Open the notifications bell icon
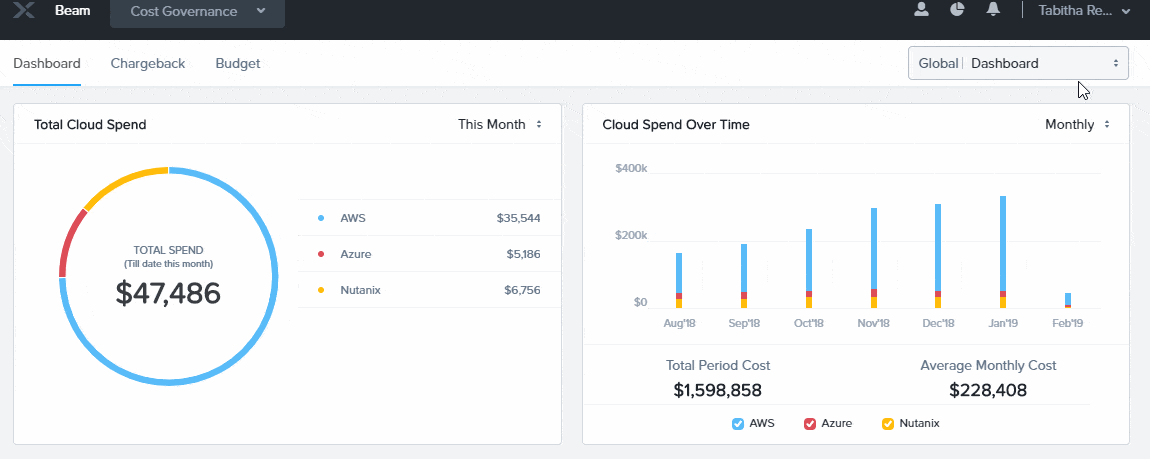The height and width of the screenshot is (459, 1150). [993, 10]
